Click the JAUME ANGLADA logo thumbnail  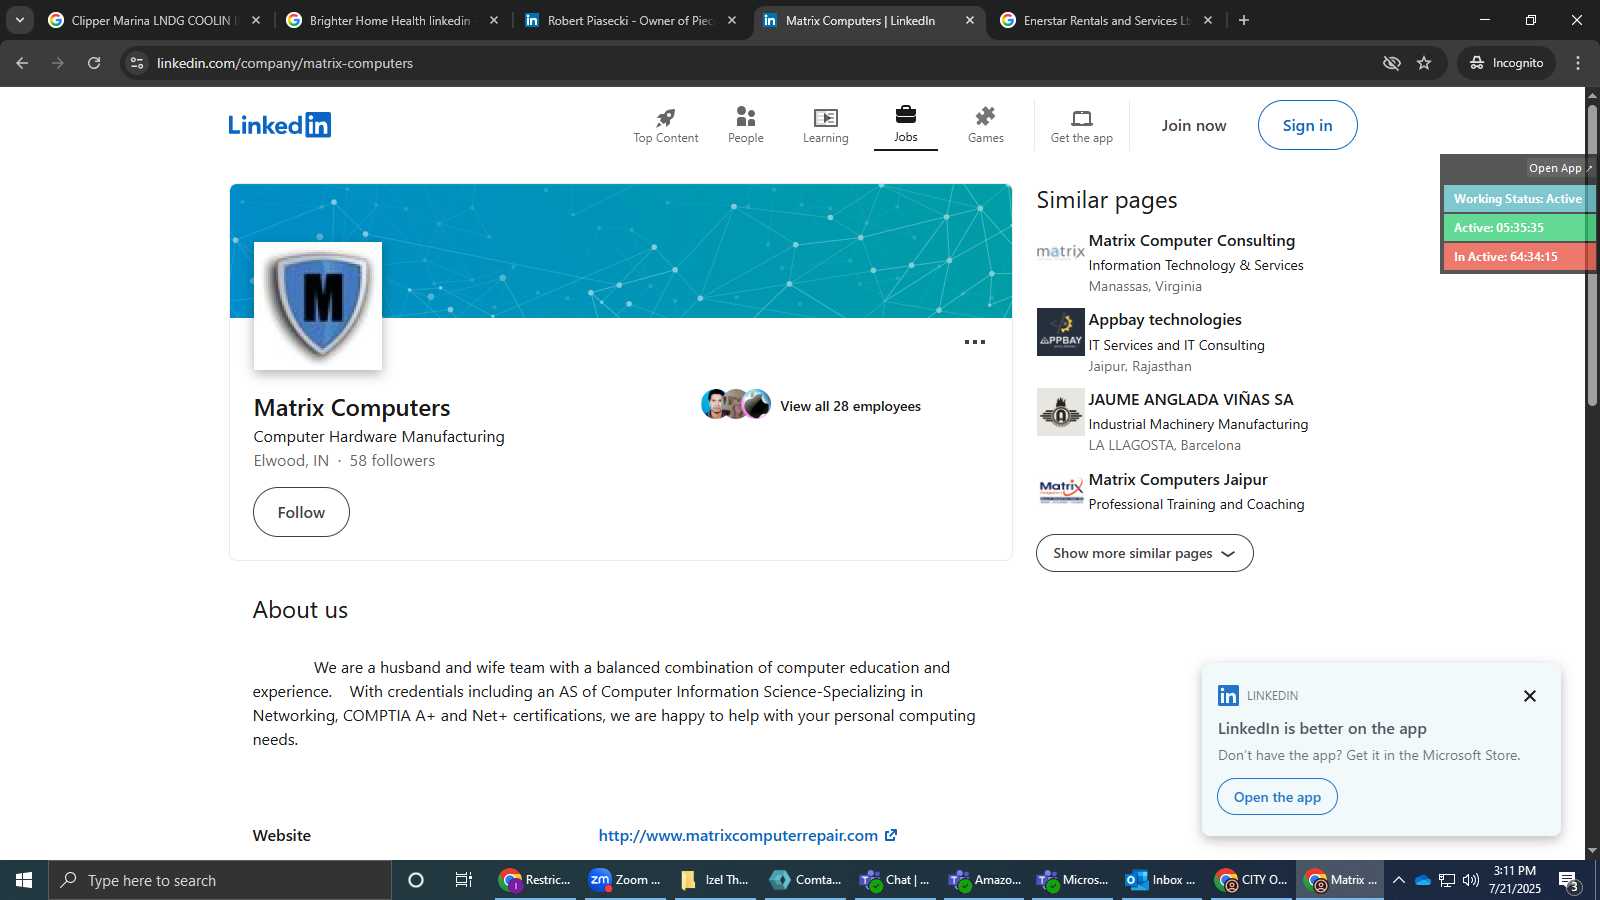coord(1060,412)
